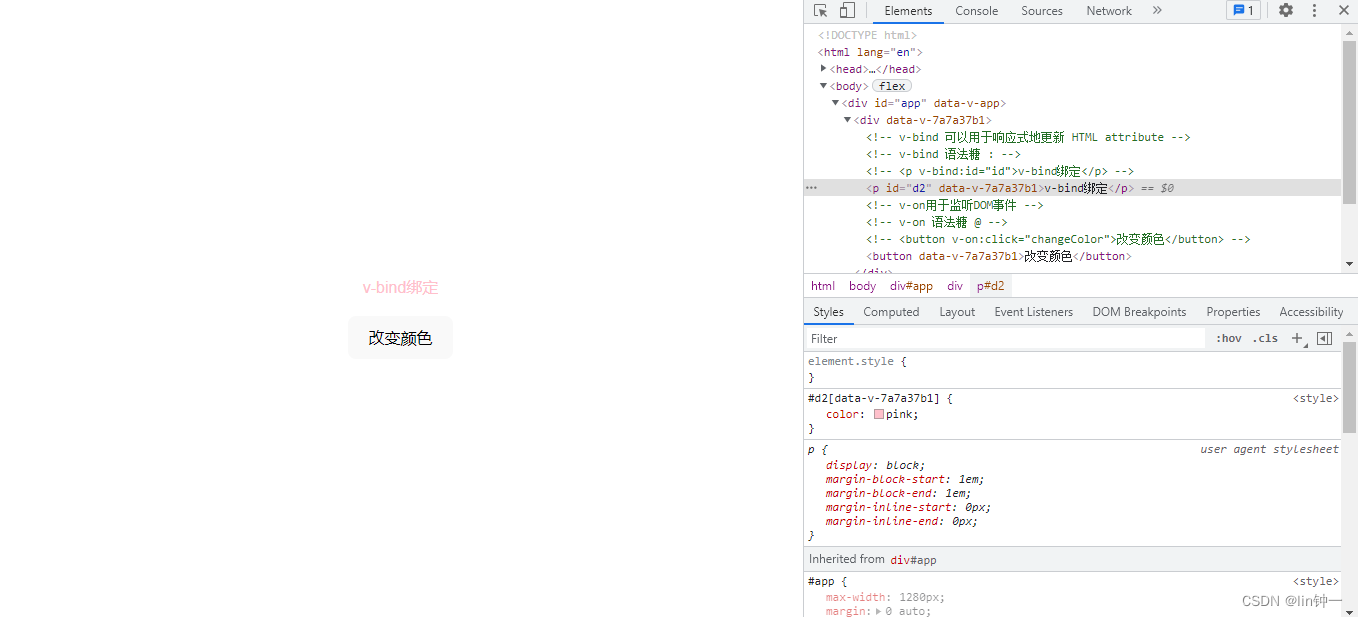Click the ellipsis beside the selected p element
This screenshot has height=617, width=1358.
point(811,188)
